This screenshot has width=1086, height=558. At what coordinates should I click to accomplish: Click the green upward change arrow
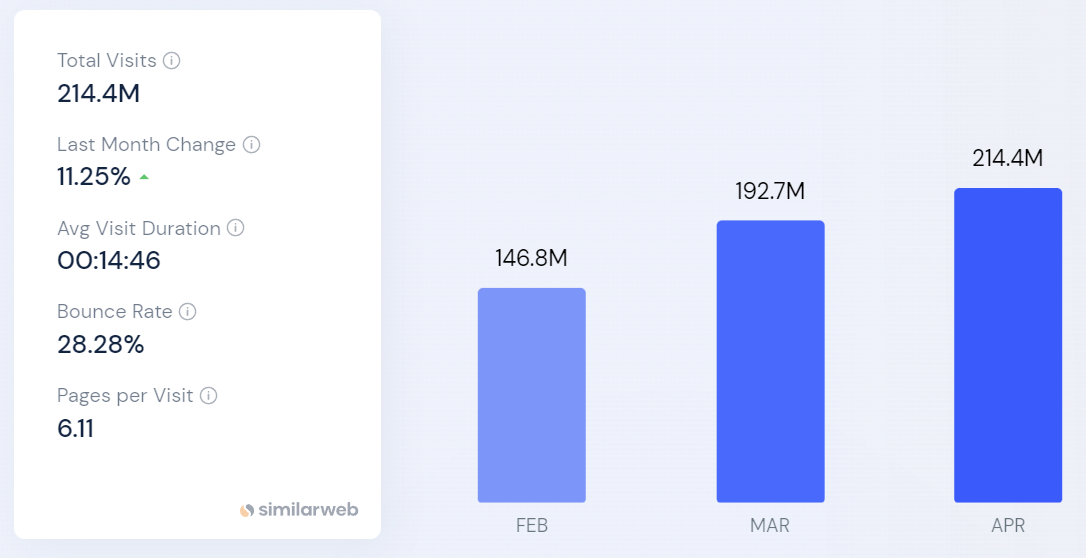[x=144, y=178]
